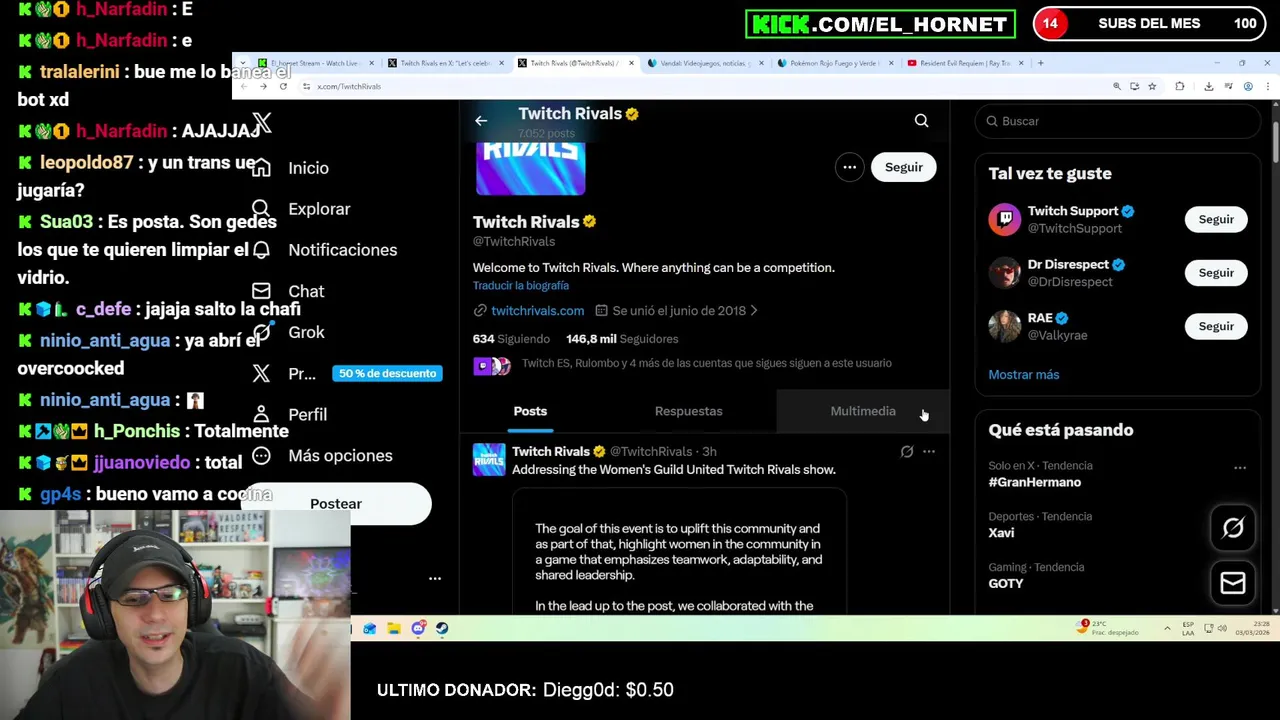Viewport: 1280px width, 720px height.
Task: Open the three-dot account menu under Postear
Action: [435, 578]
